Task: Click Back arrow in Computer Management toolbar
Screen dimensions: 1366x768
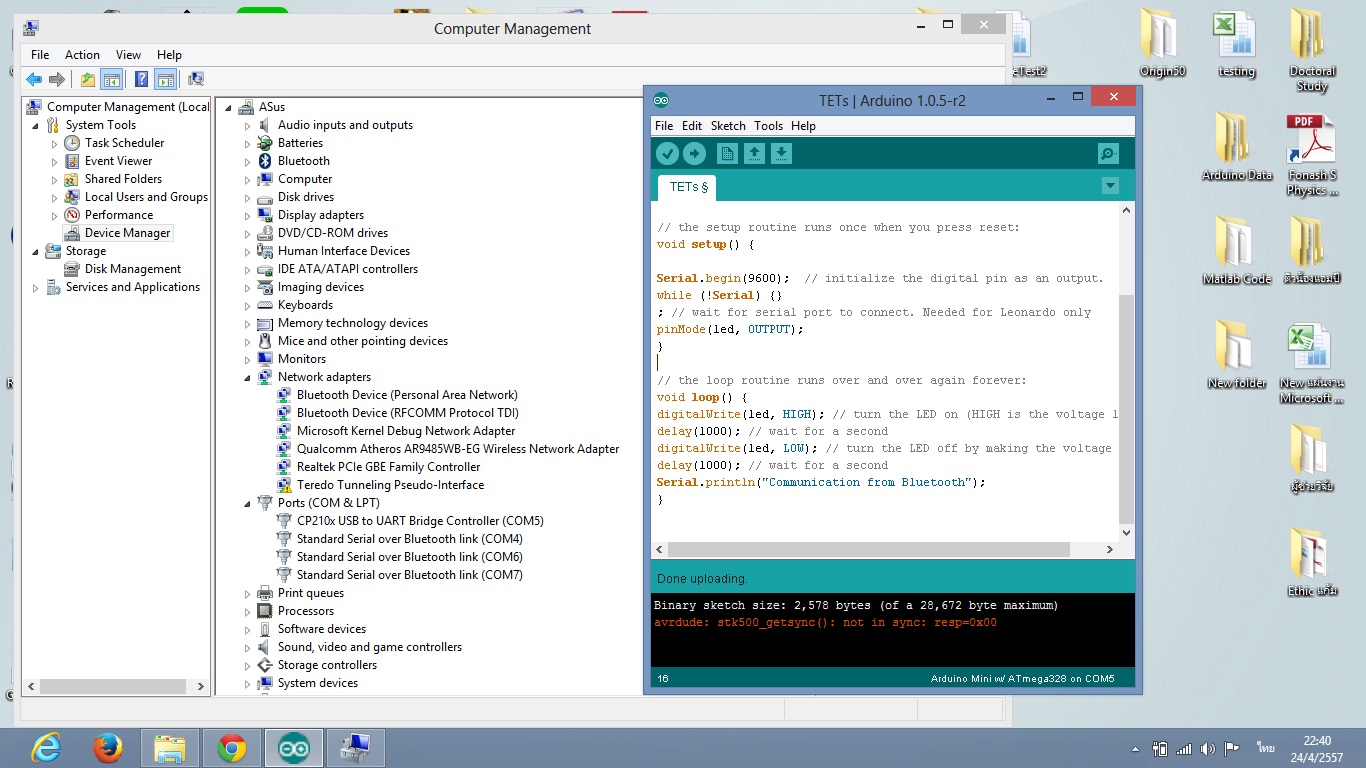Action: 34,79
